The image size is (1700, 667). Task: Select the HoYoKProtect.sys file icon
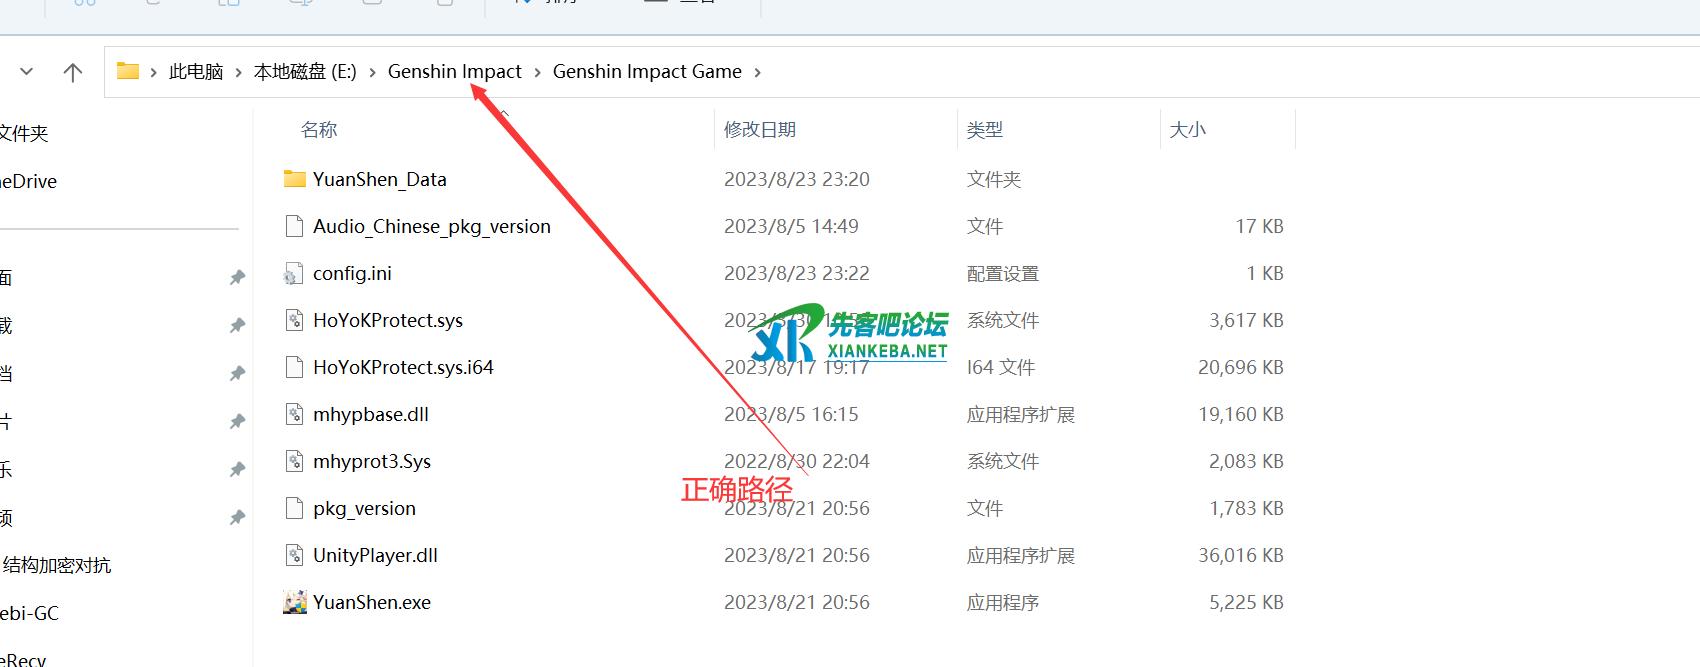[x=294, y=320]
